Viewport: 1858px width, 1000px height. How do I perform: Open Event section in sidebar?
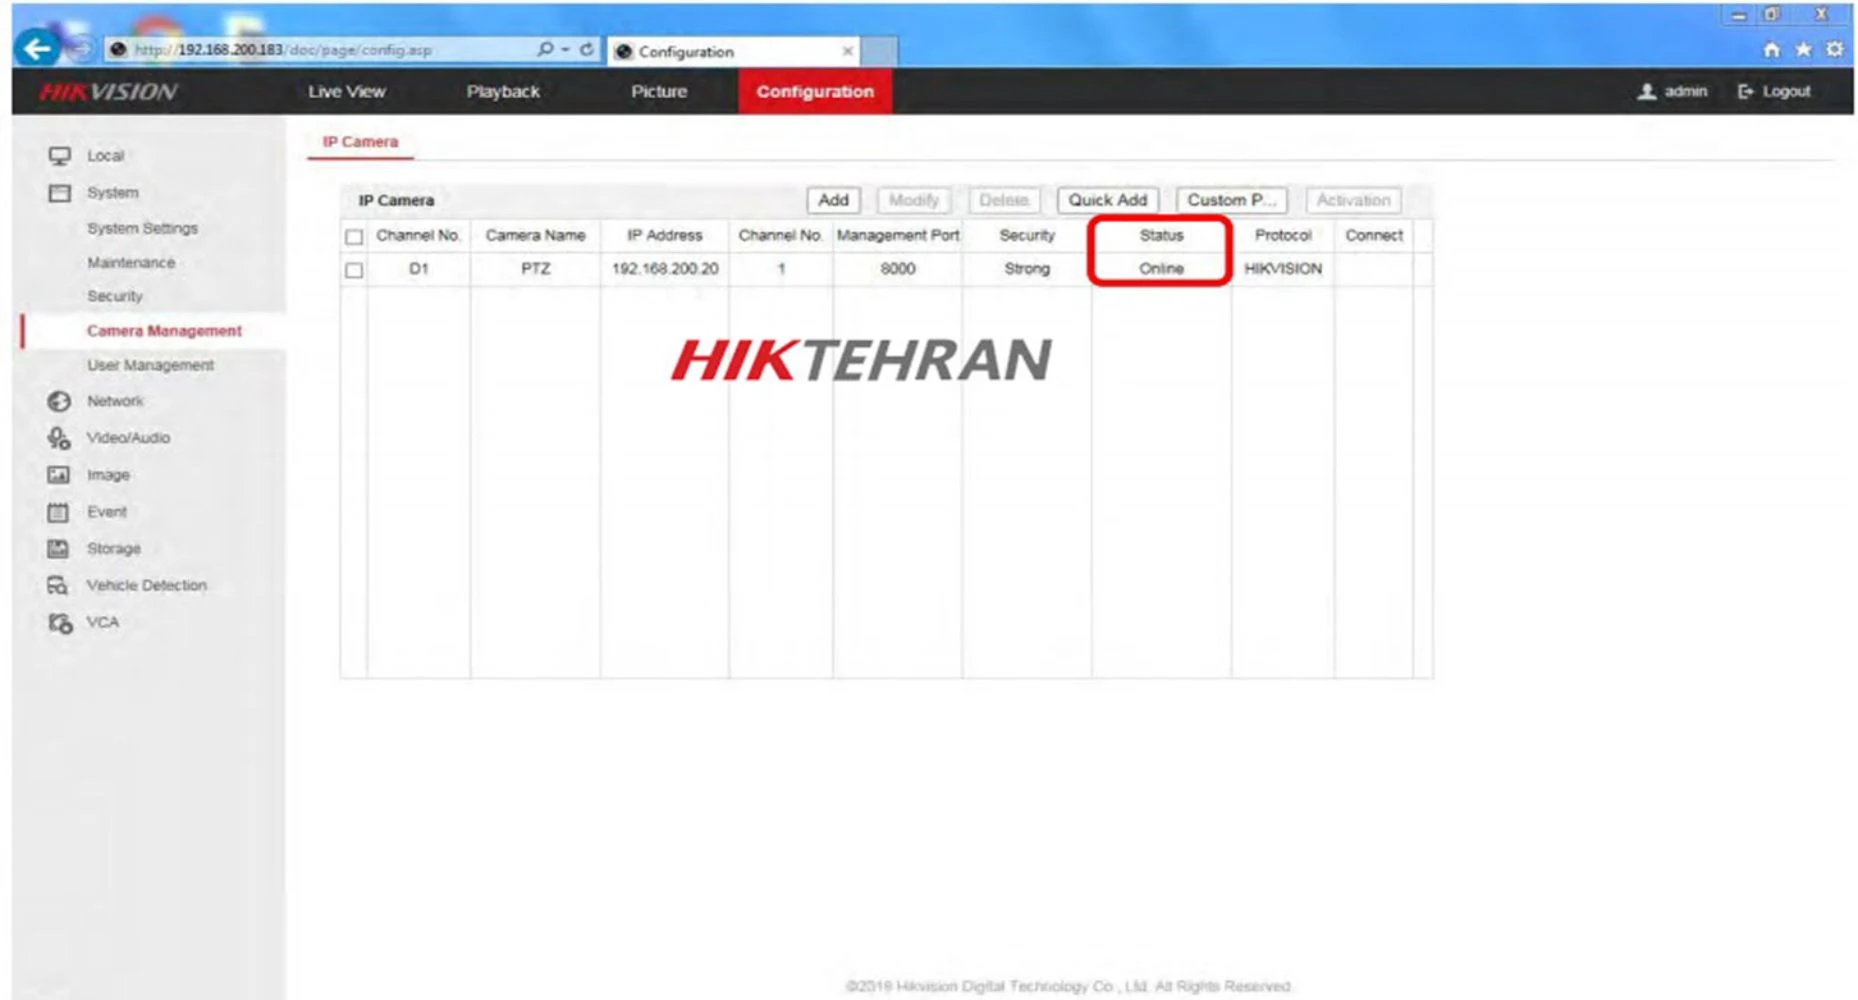coord(107,512)
